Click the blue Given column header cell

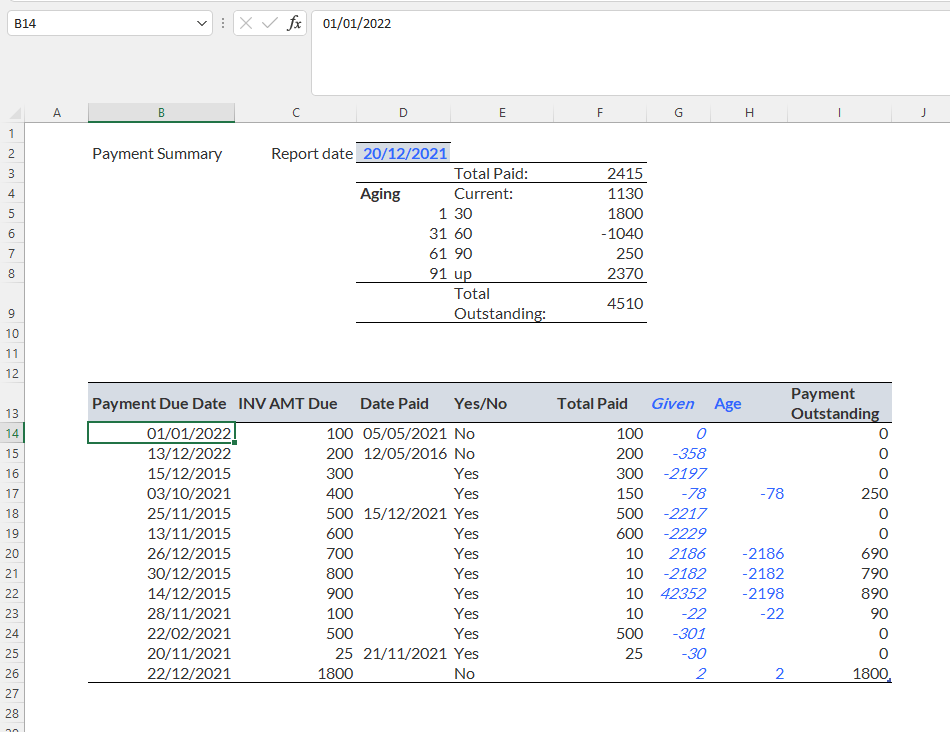(672, 404)
